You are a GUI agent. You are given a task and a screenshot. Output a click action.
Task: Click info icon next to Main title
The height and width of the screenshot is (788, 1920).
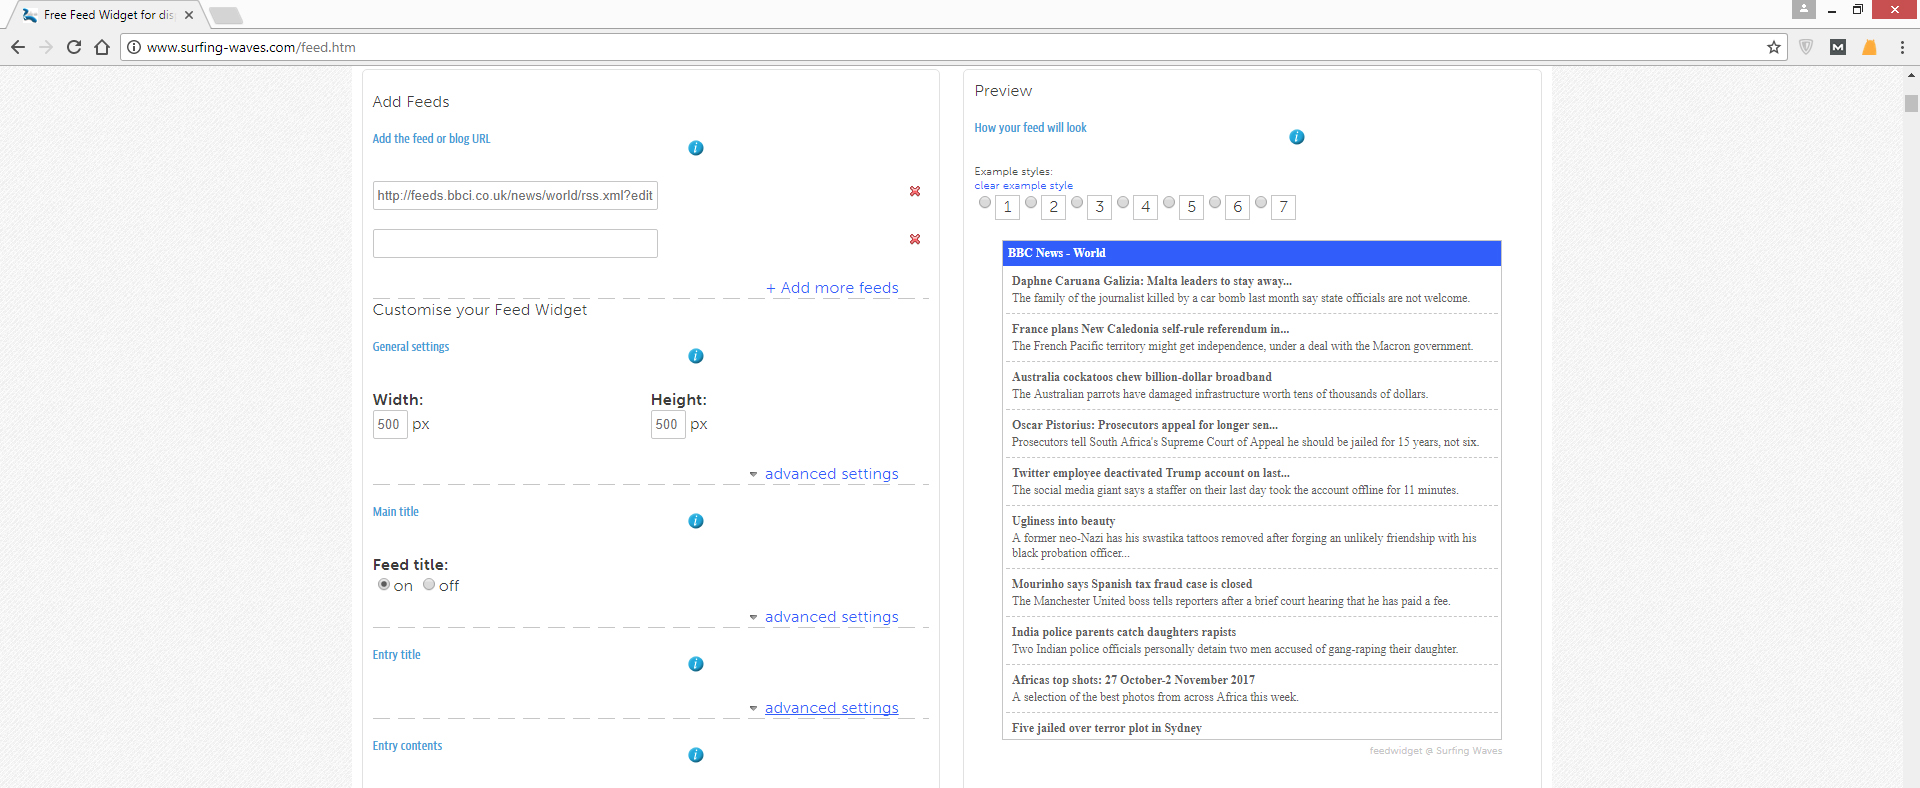coord(696,521)
